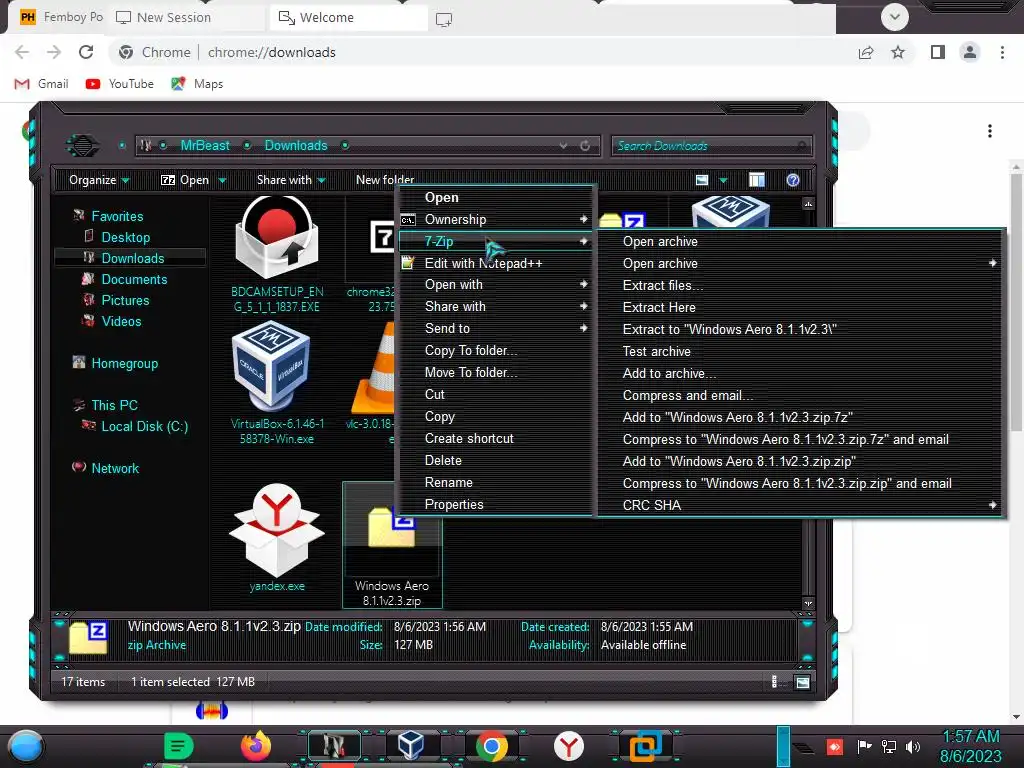Toggle Chrome side panel icon
This screenshot has width=1024, height=768.
938,52
